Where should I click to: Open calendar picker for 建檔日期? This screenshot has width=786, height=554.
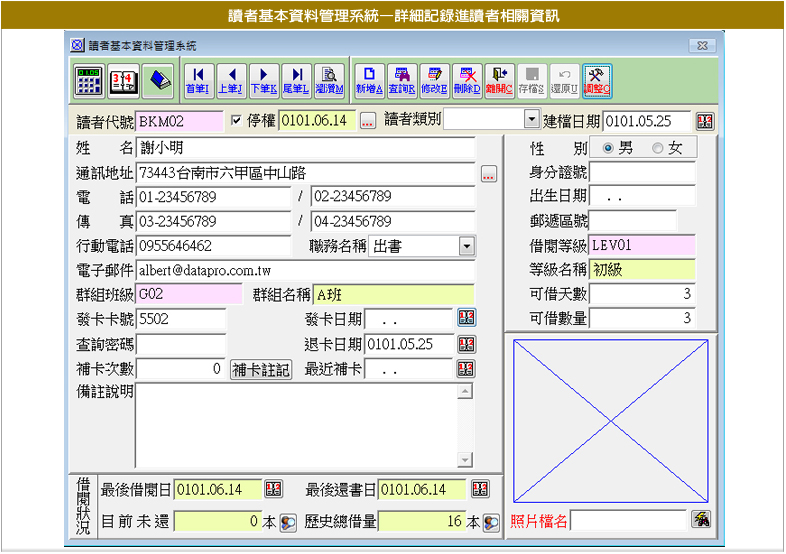pyautogui.click(x=705, y=121)
